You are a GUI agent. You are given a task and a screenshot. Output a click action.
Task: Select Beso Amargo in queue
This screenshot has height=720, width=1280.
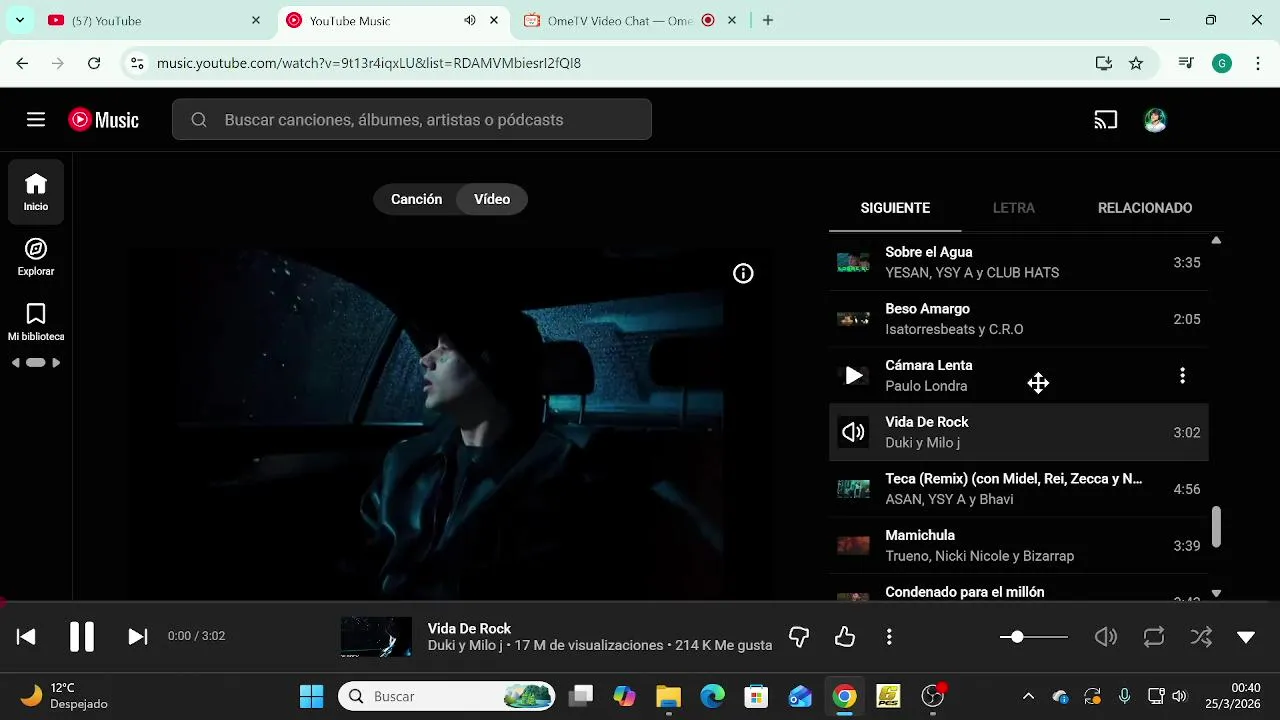click(x=1018, y=319)
